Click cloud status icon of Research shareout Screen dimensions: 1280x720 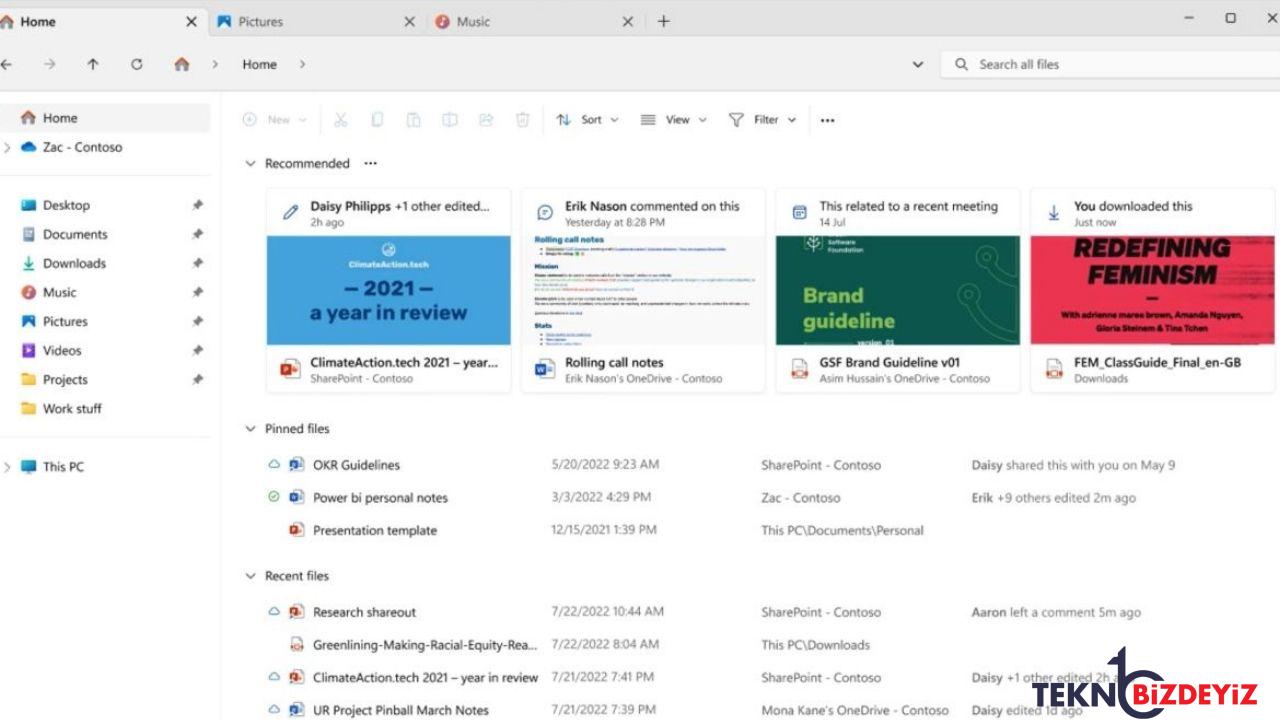click(x=274, y=612)
